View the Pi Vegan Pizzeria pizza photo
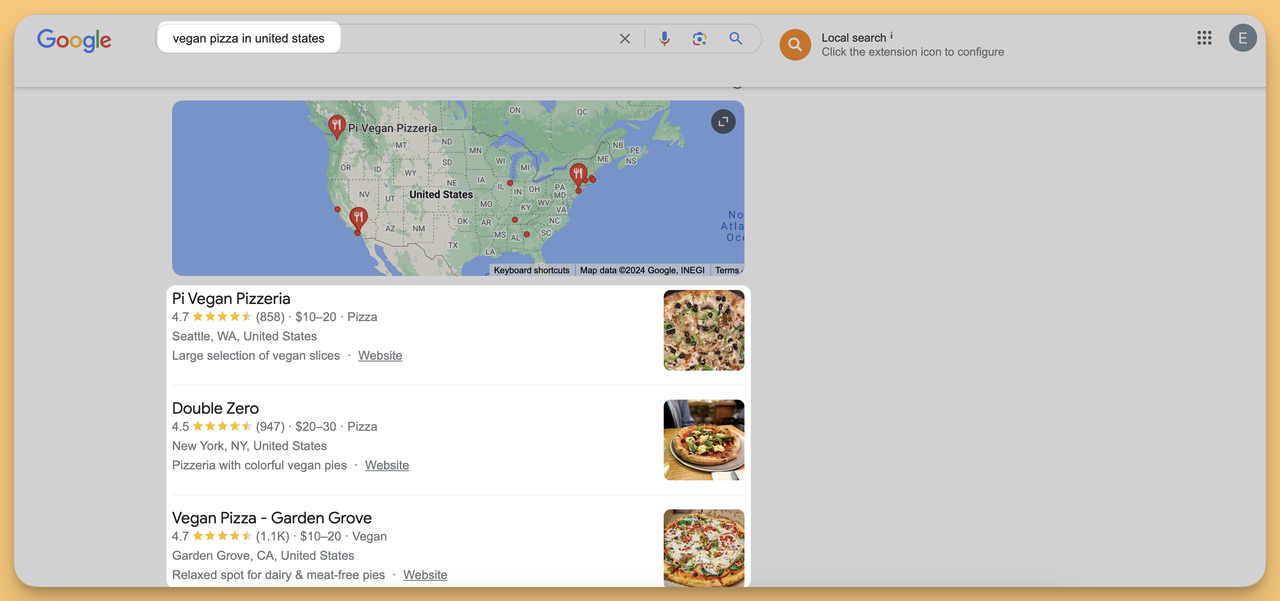1280x601 pixels. click(x=704, y=330)
